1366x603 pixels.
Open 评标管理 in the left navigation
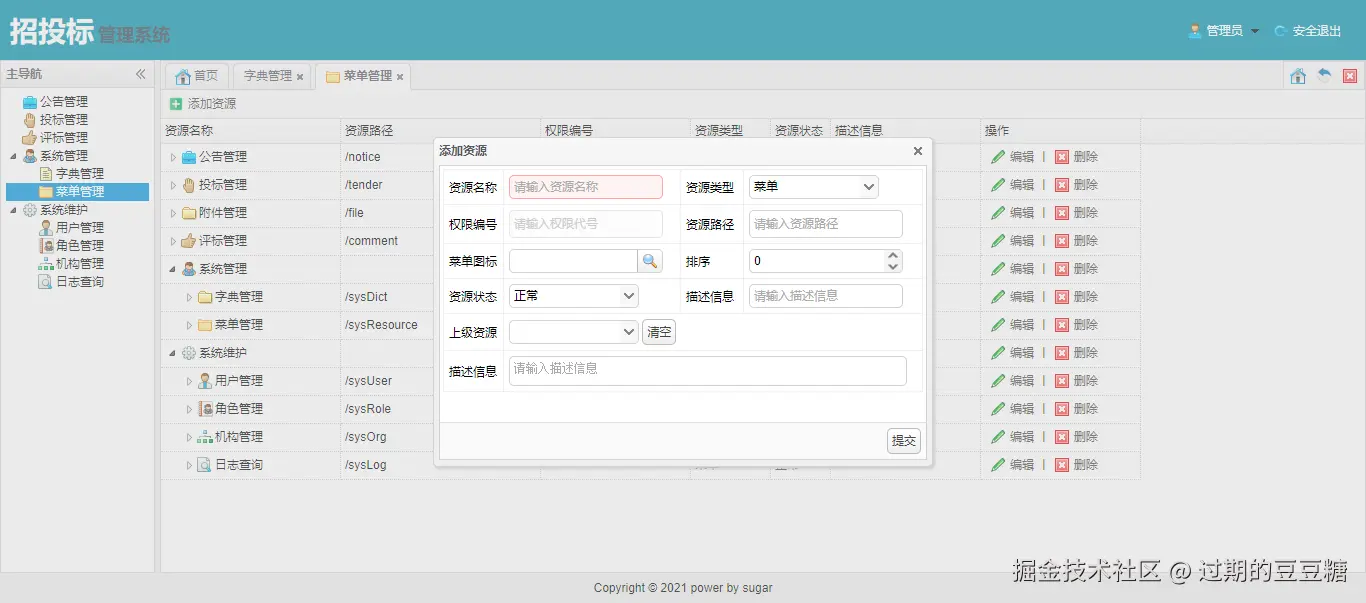click(x=64, y=138)
